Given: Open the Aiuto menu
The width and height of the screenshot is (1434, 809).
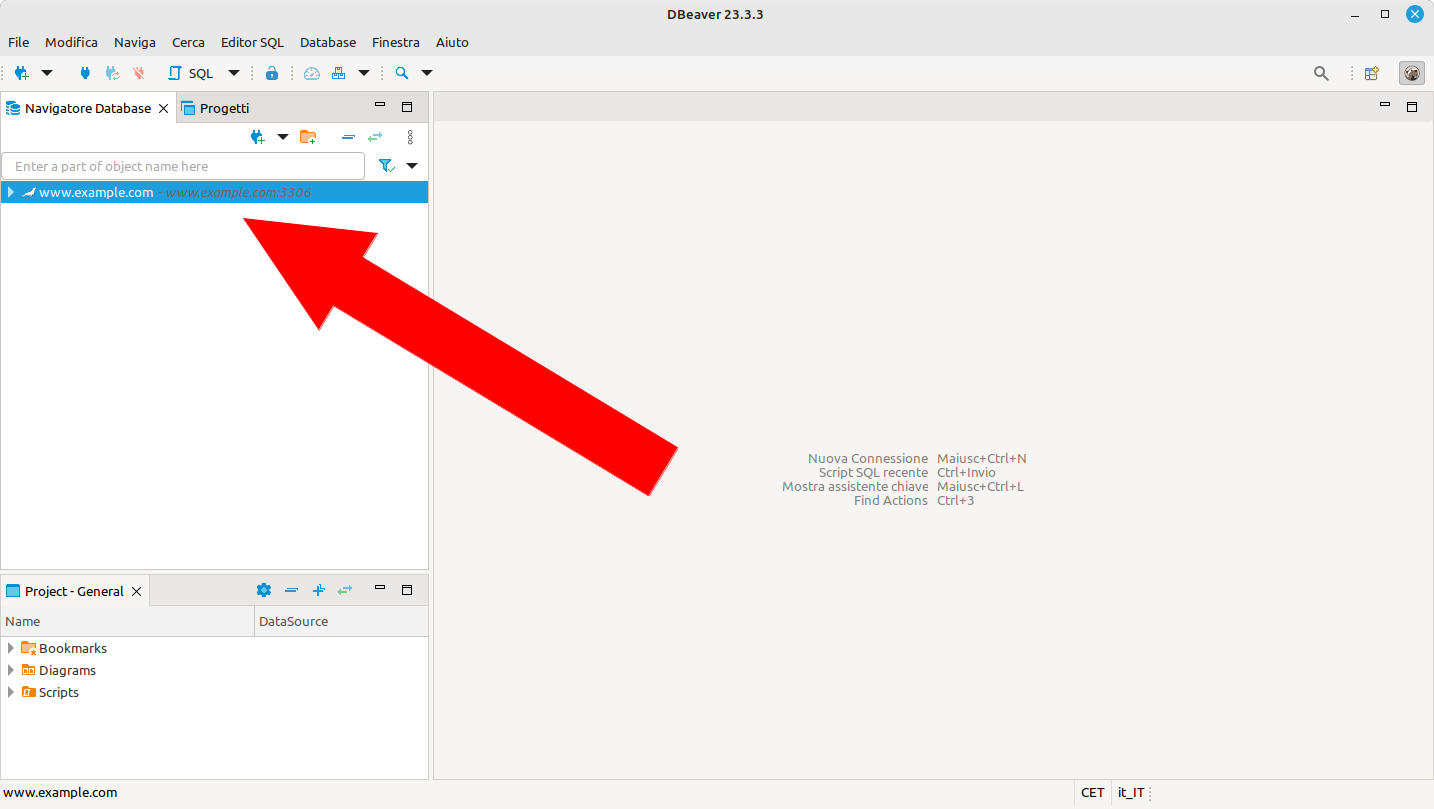Looking at the screenshot, I should [x=452, y=42].
